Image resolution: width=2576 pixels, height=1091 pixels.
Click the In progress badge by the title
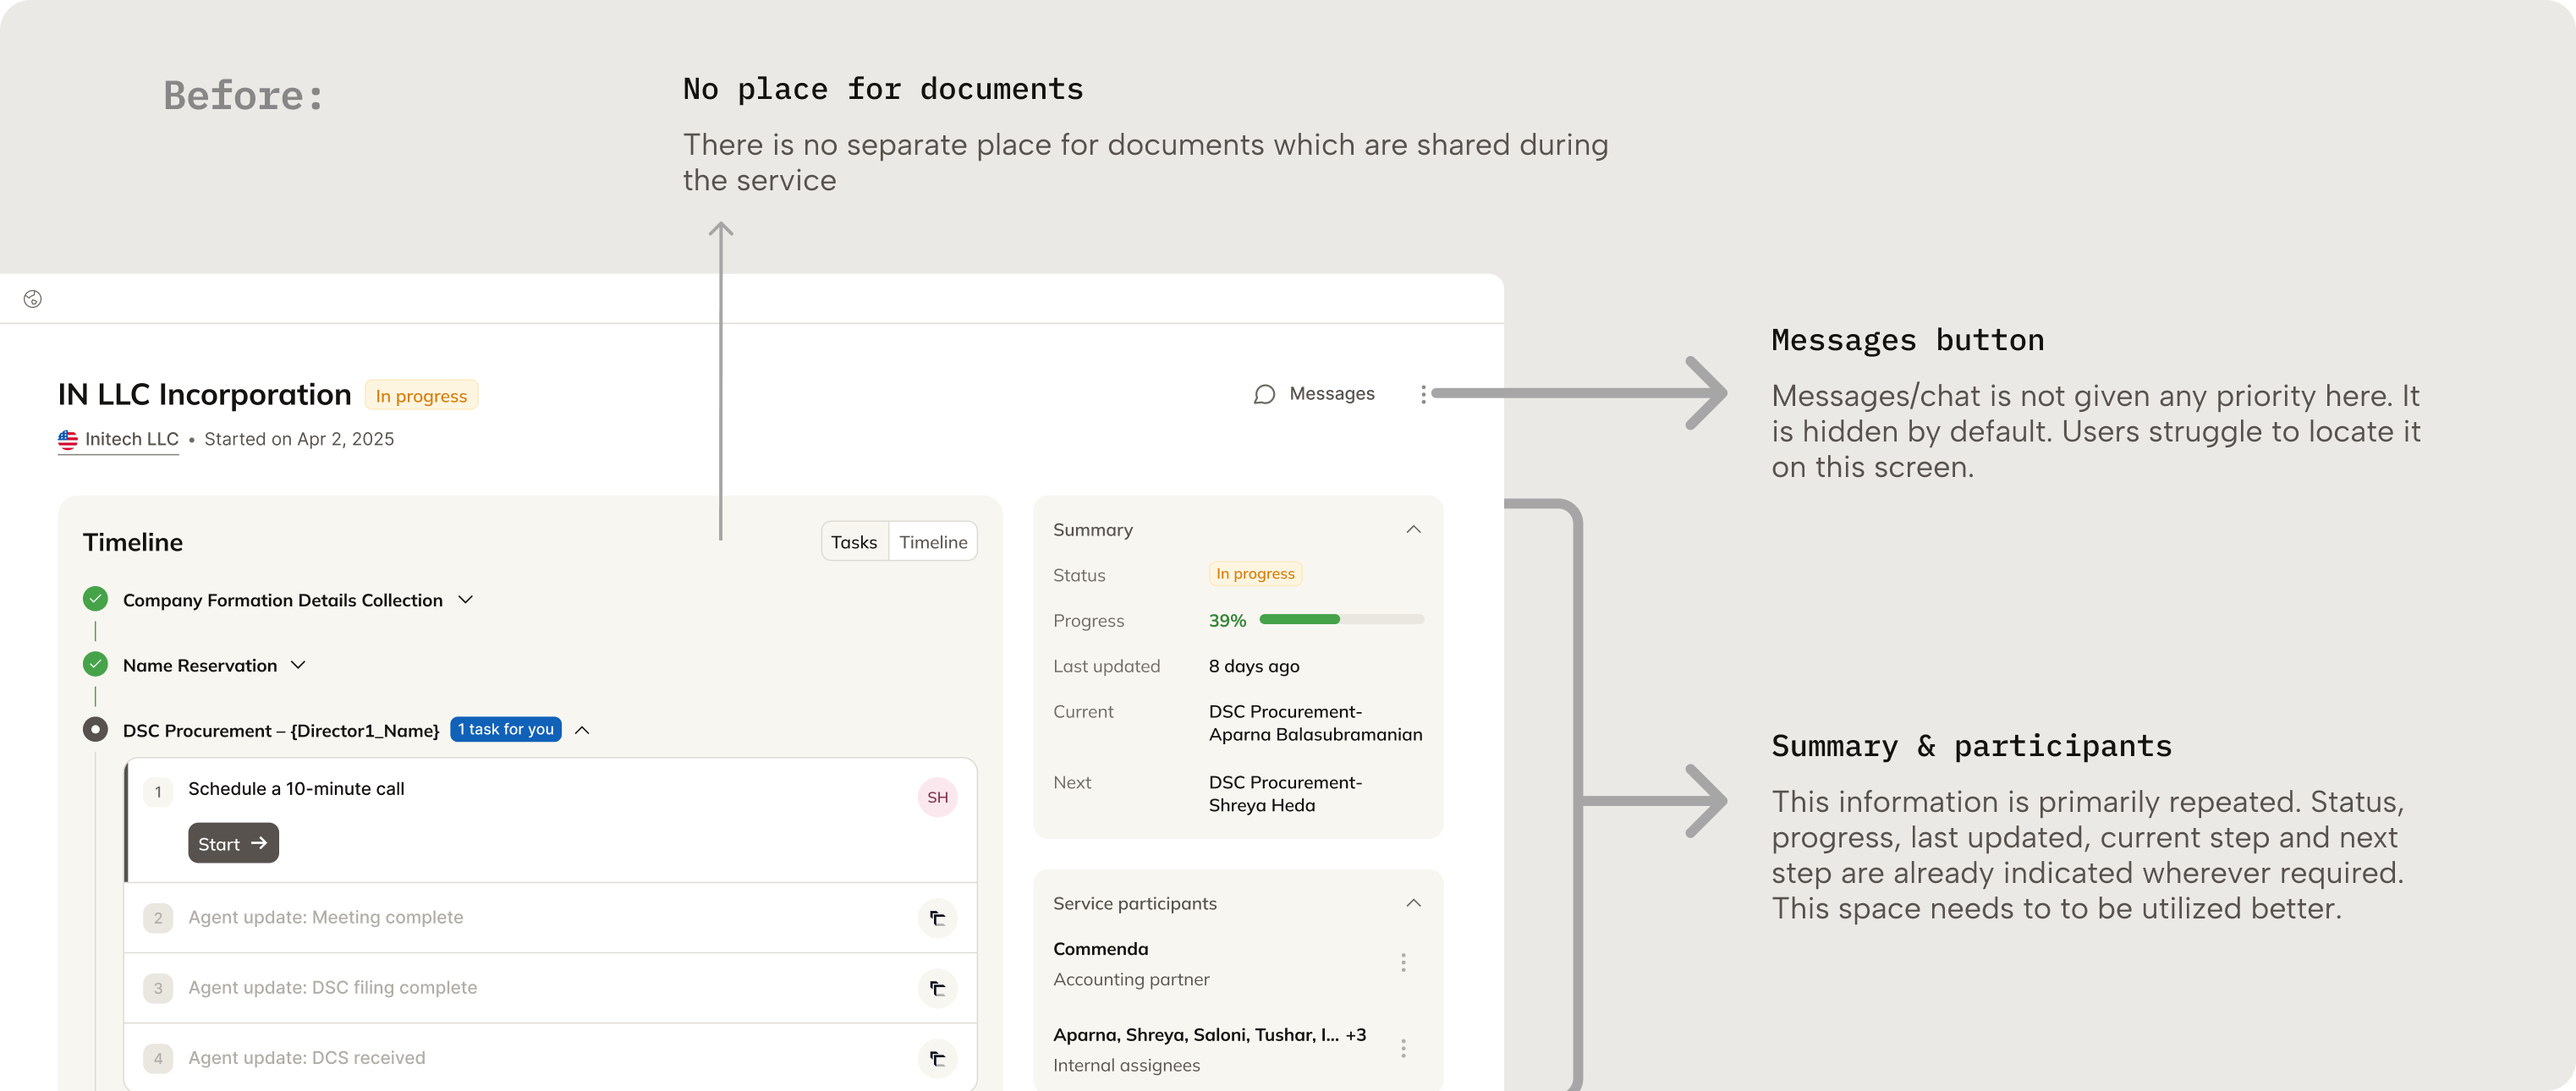pyautogui.click(x=421, y=395)
